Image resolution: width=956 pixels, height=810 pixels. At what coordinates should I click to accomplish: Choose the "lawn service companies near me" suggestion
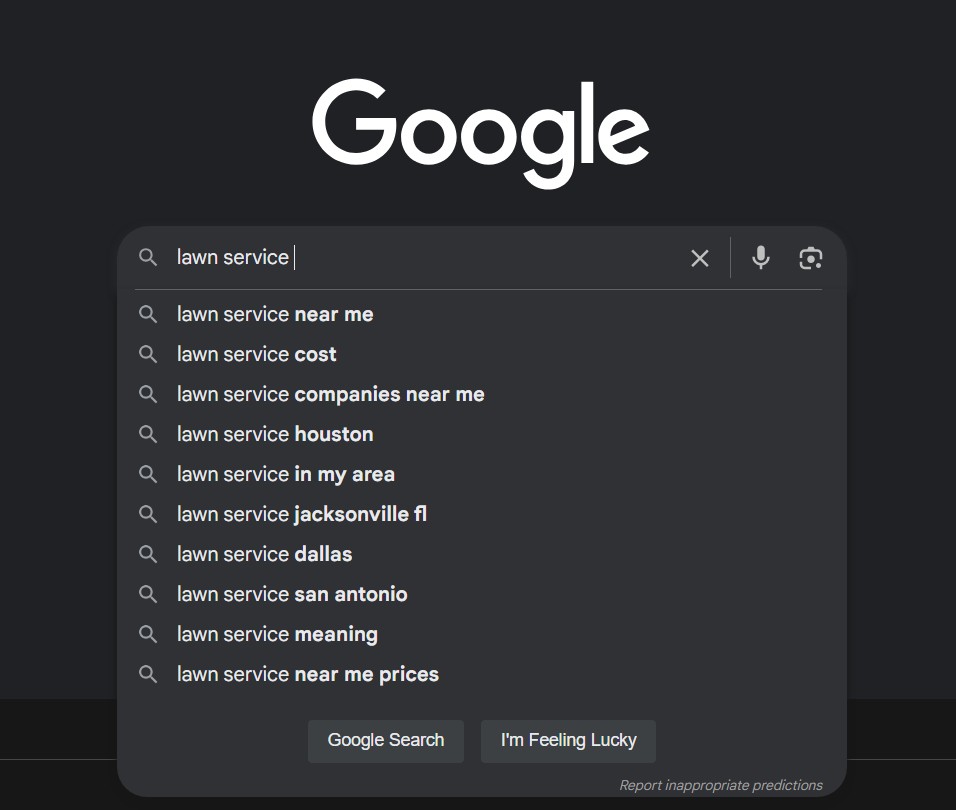pyautogui.click(x=330, y=394)
